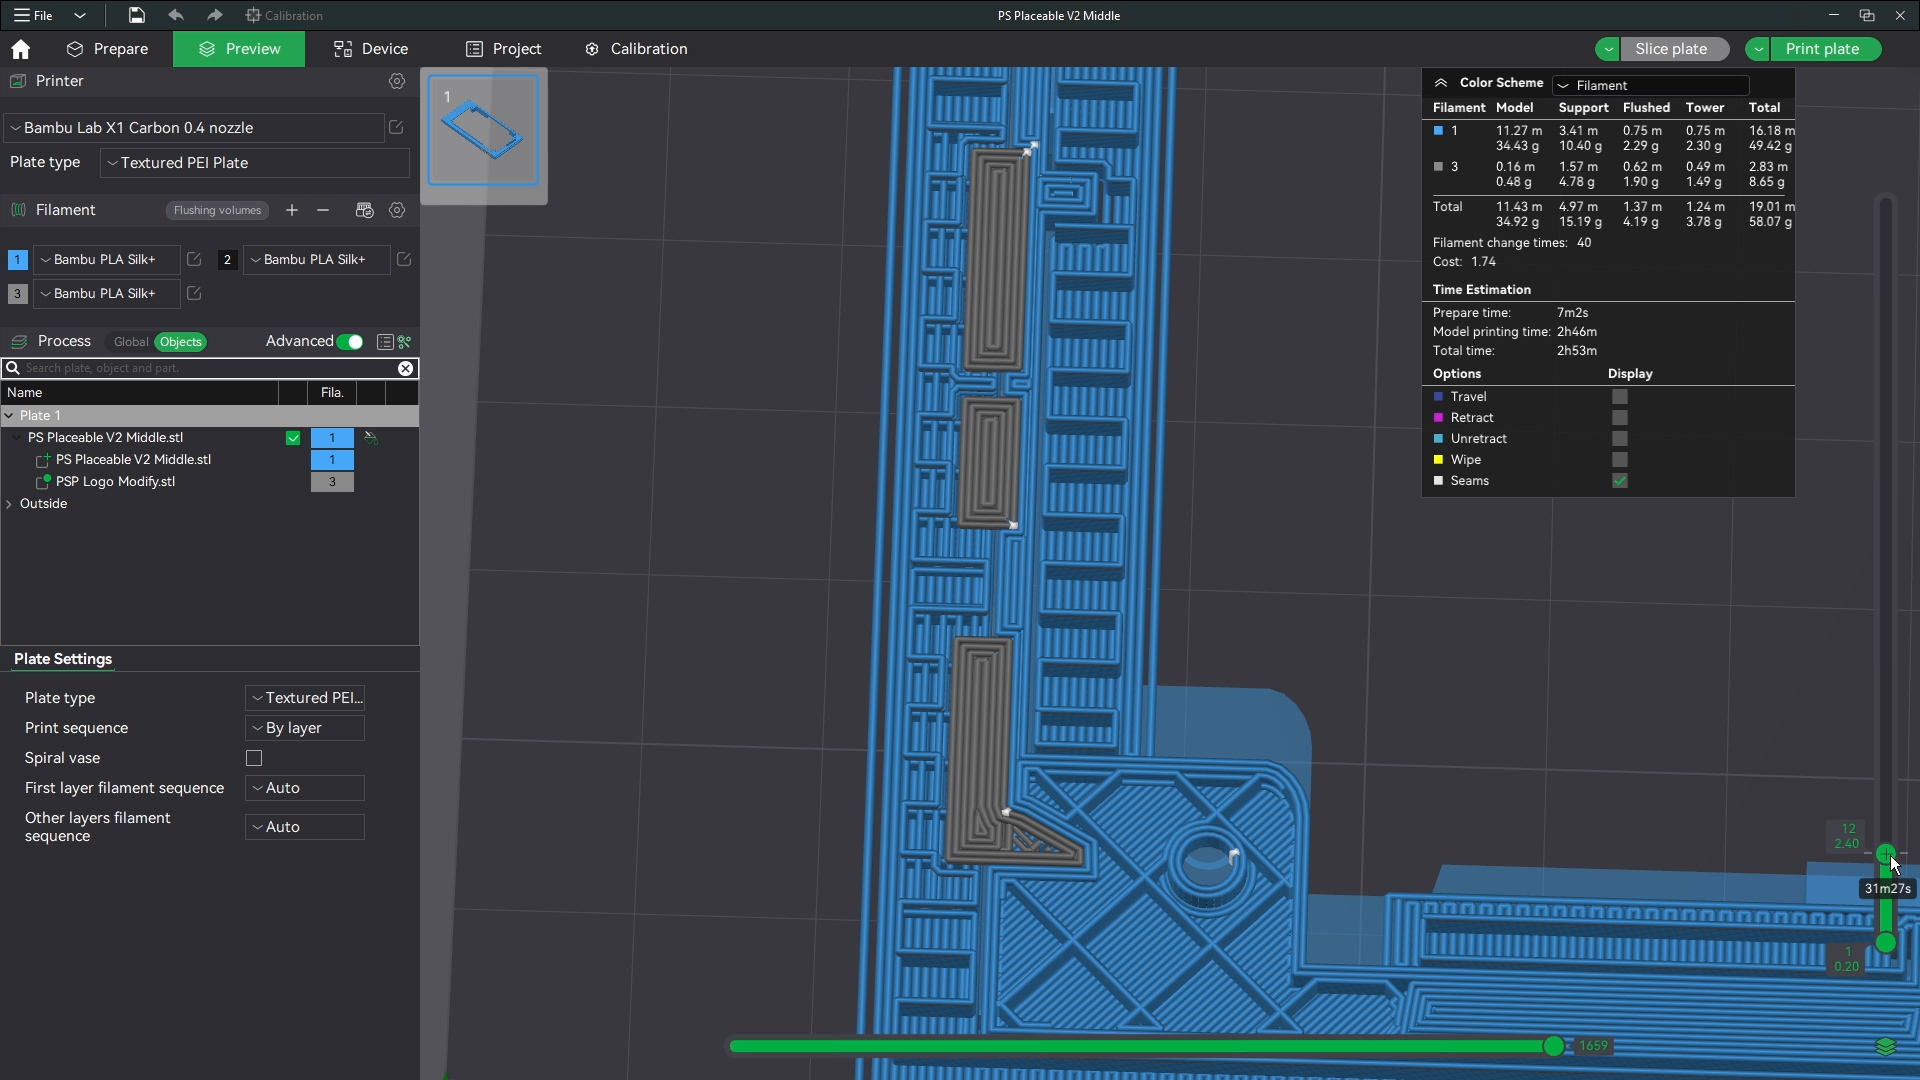Click the Slice plate button
The image size is (1920, 1080).
click(x=1670, y=49)
